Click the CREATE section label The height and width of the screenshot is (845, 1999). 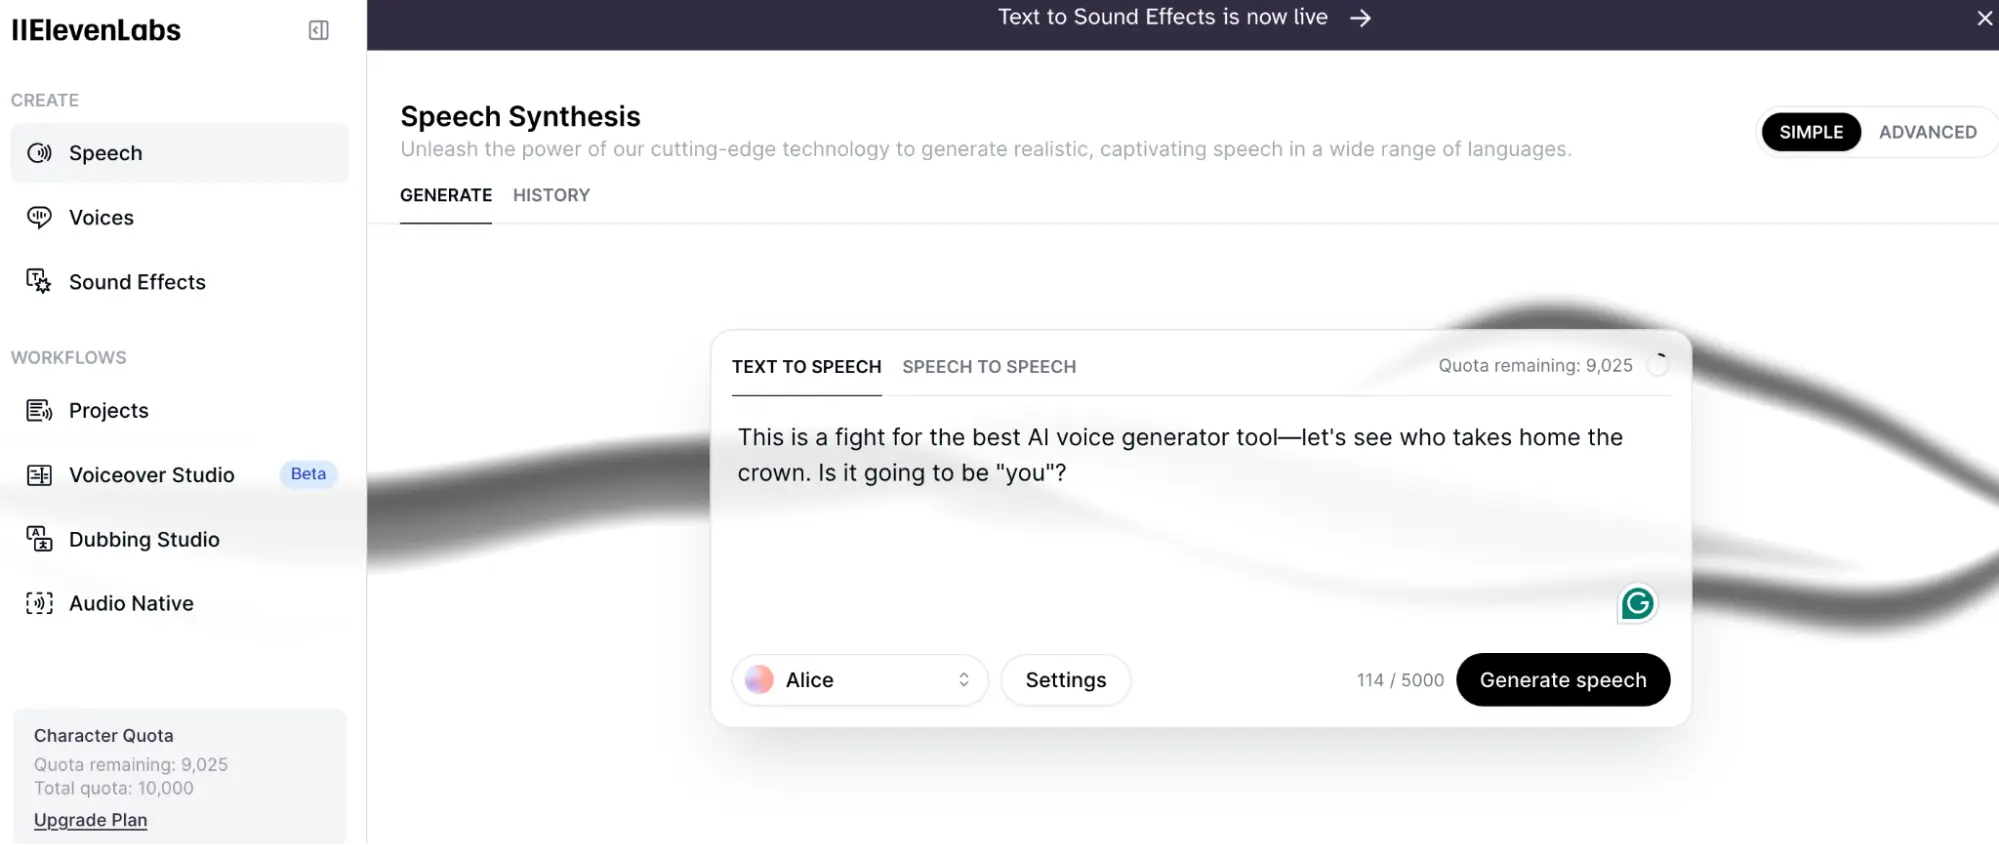[45, 100]
